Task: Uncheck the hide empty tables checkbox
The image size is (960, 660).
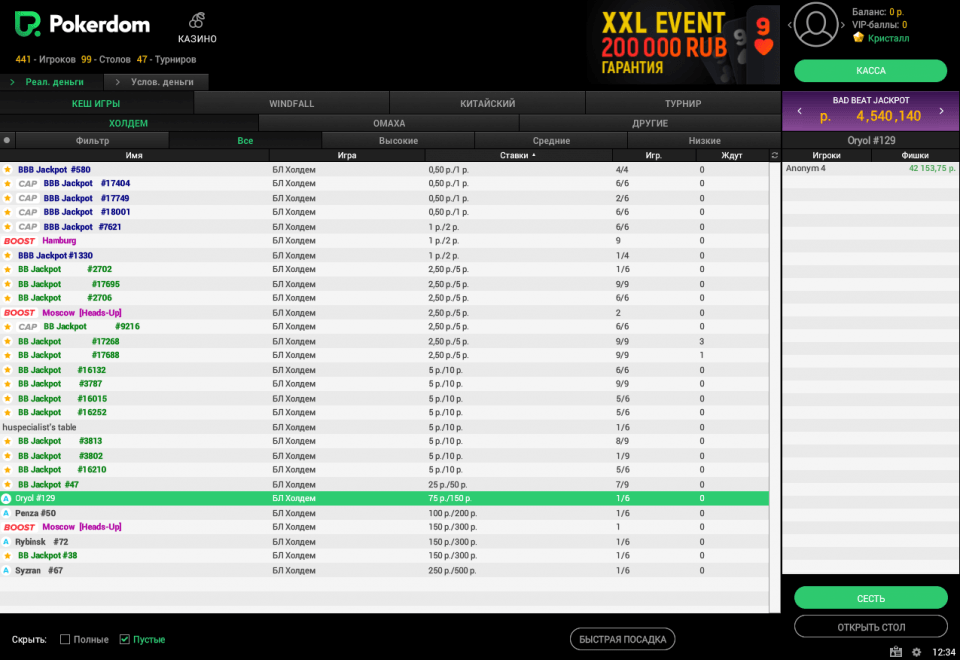Action: [125, 639]
